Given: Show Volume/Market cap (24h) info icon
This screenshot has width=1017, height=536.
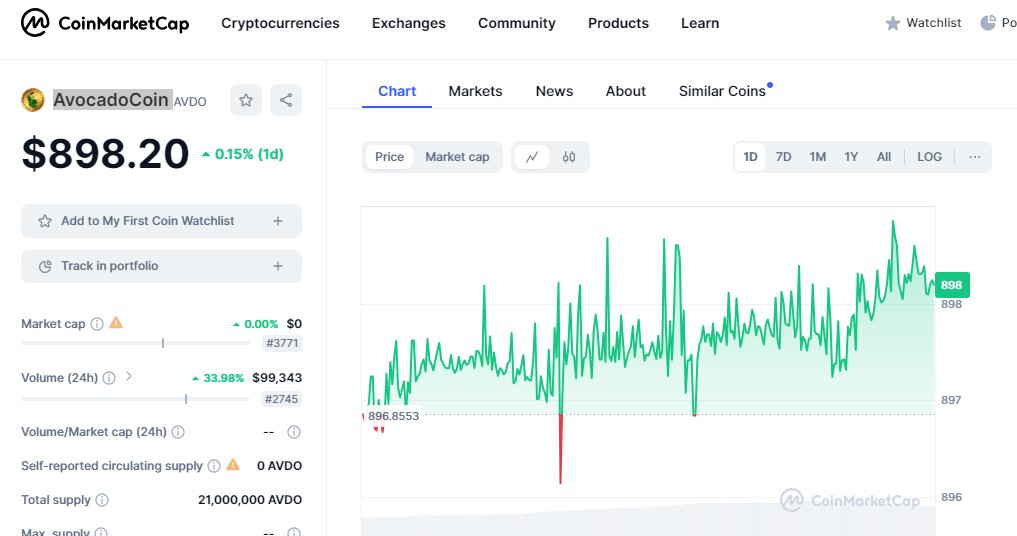Looking at the screenshot, I should tap(178, 432).
